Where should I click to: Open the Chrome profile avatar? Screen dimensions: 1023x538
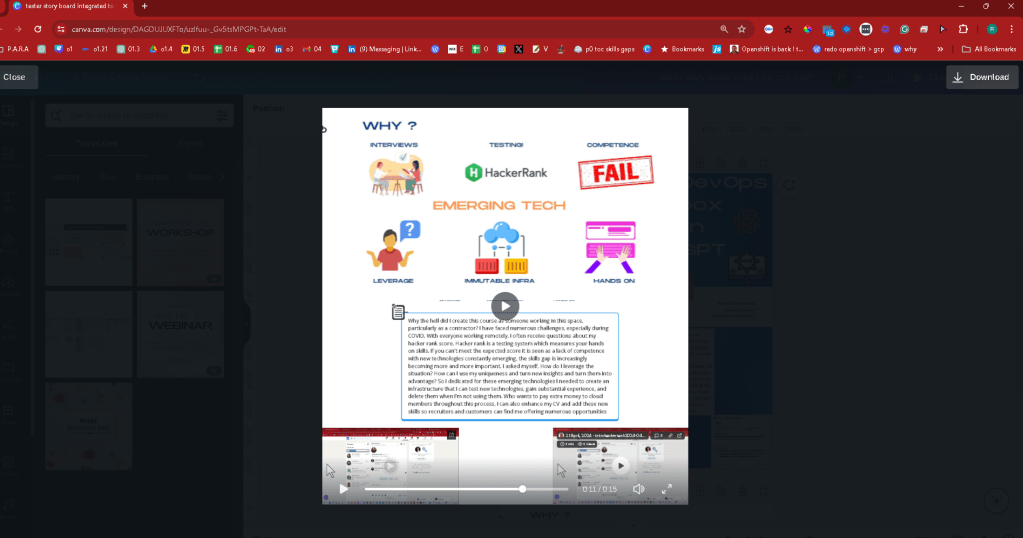[x=992, y=29]
